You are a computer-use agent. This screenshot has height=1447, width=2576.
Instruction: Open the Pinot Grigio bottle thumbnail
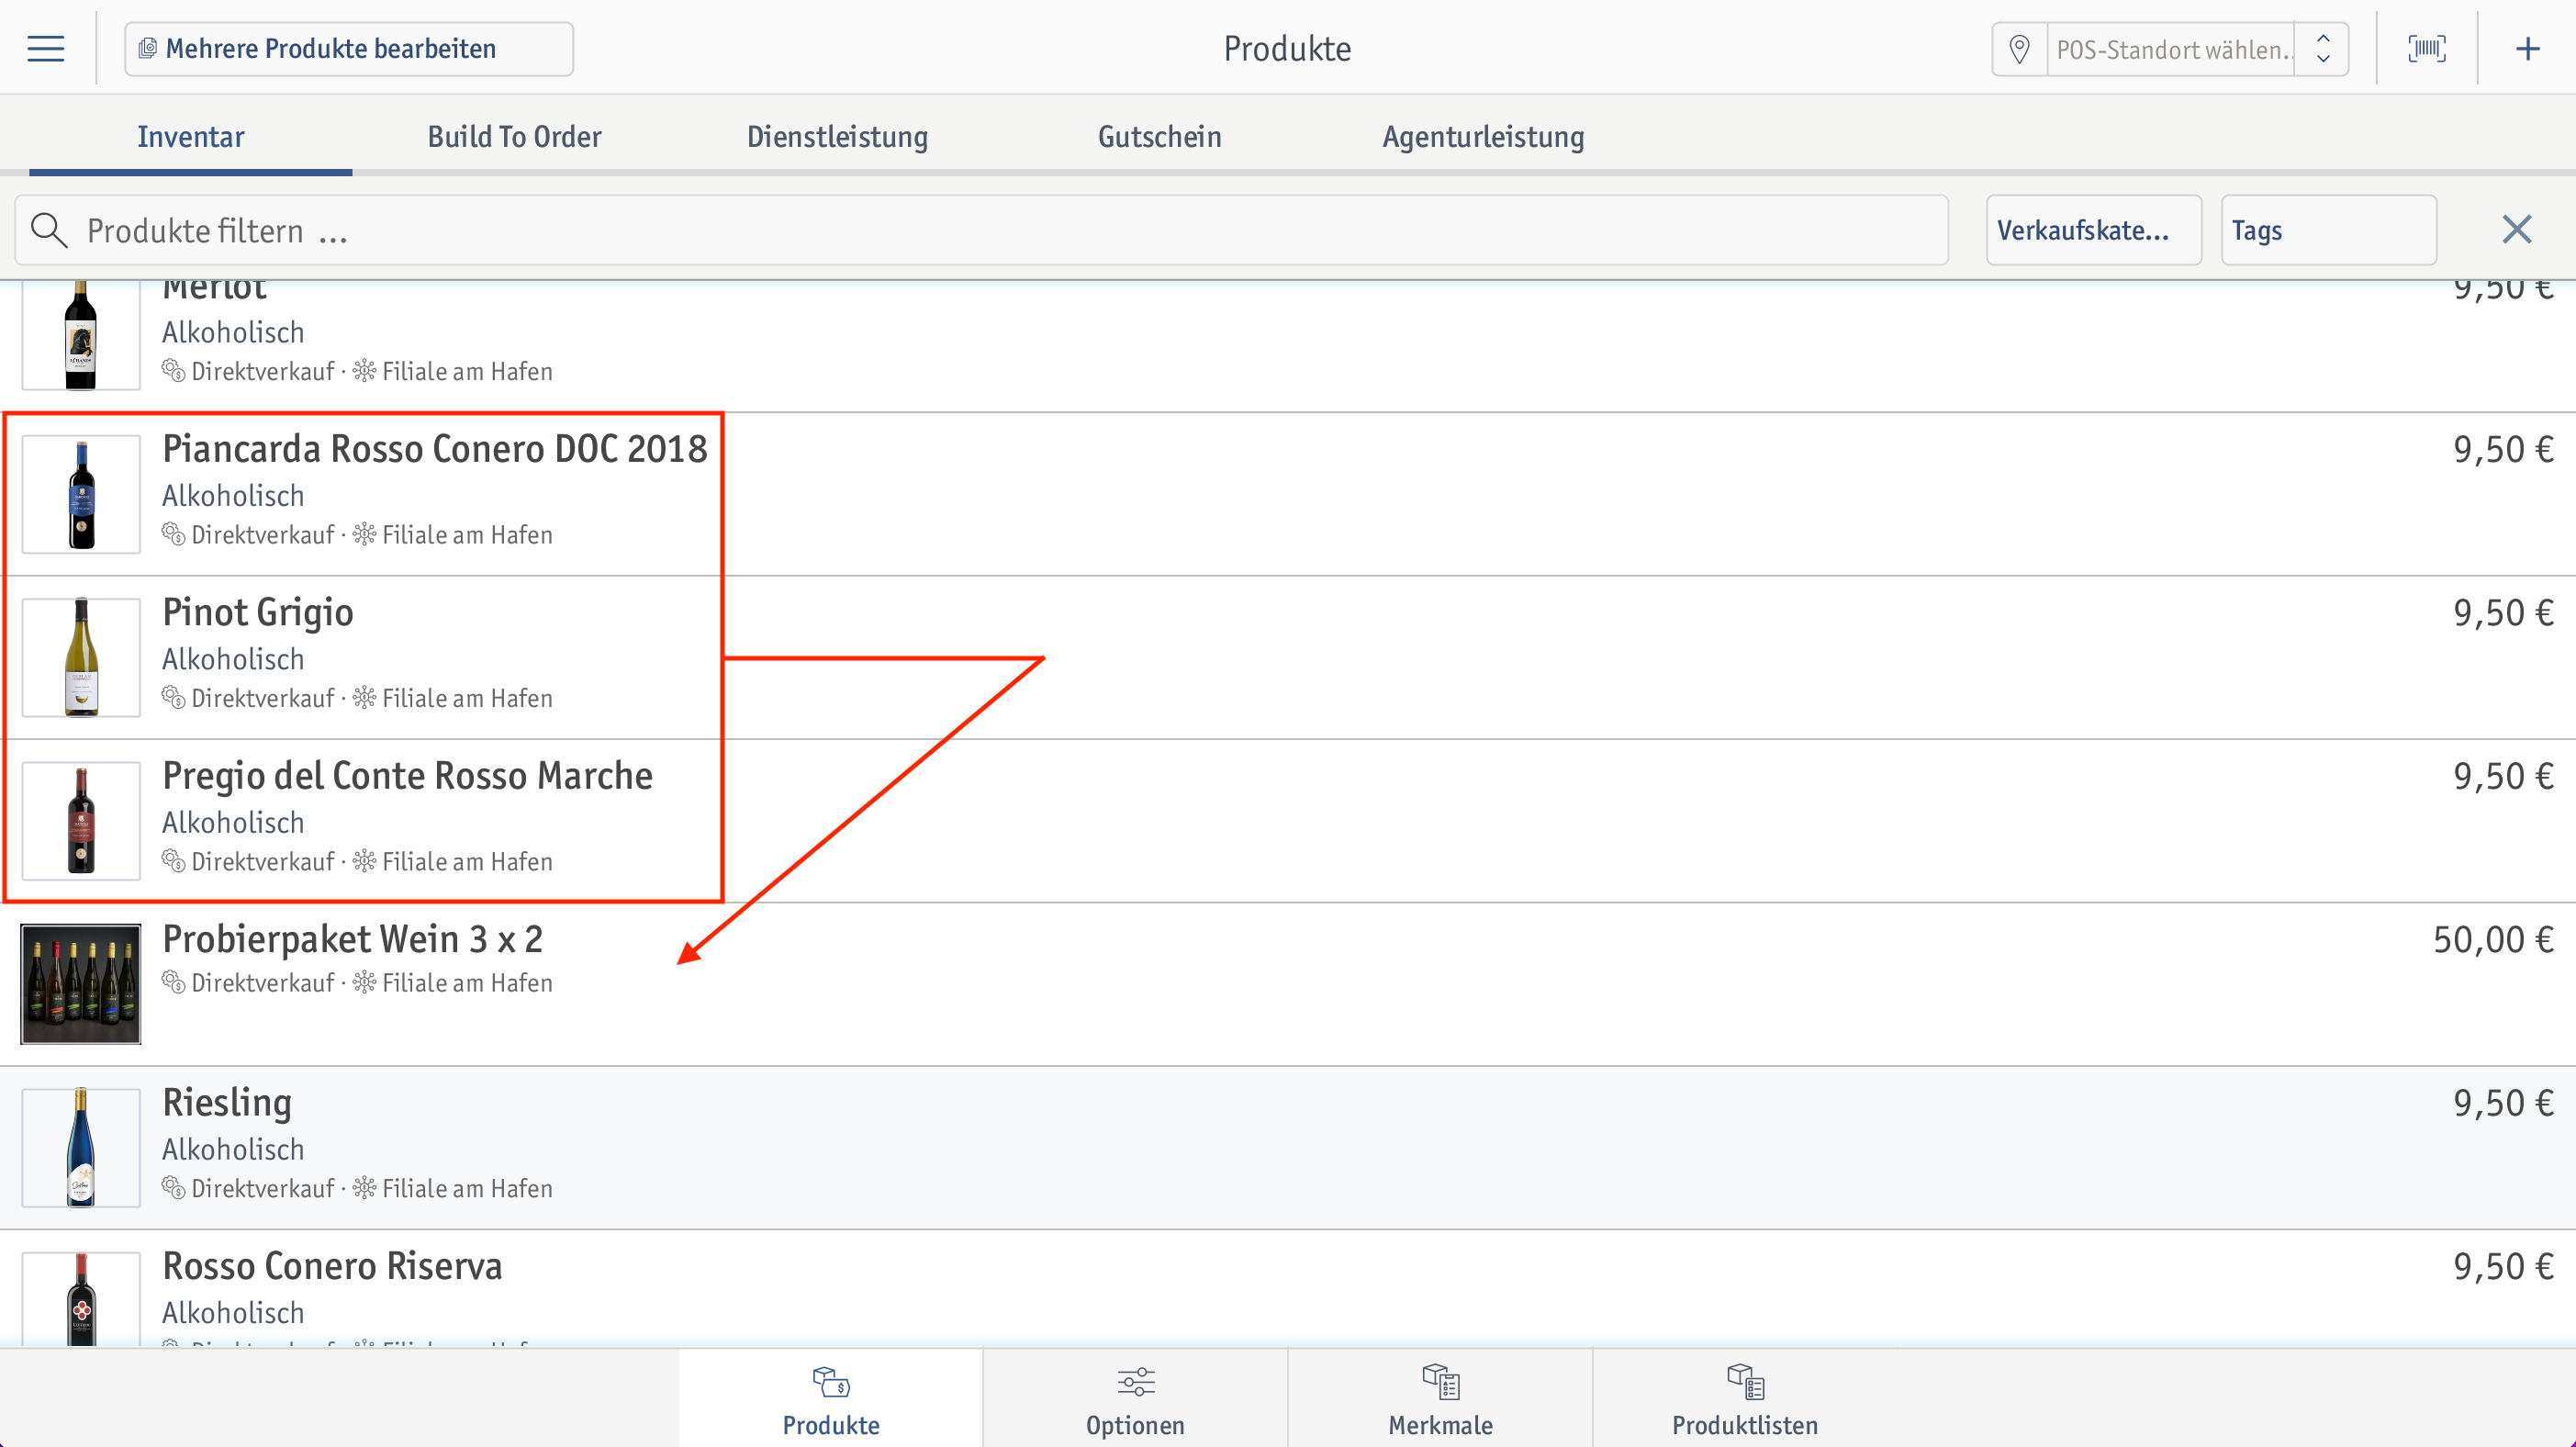tap(81, 657)
